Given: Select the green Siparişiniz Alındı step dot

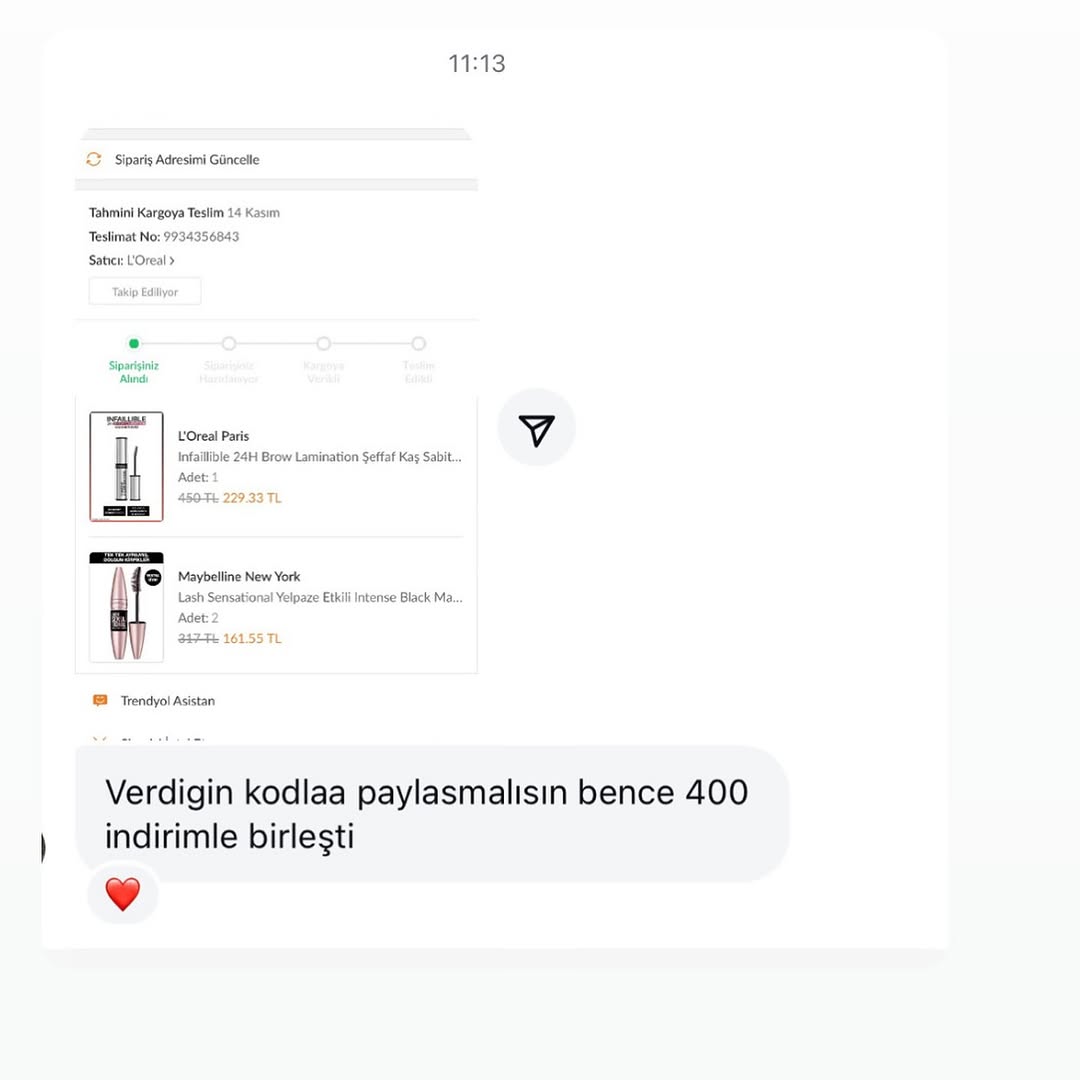Looking at the screenshot, I should pos(134,343).
